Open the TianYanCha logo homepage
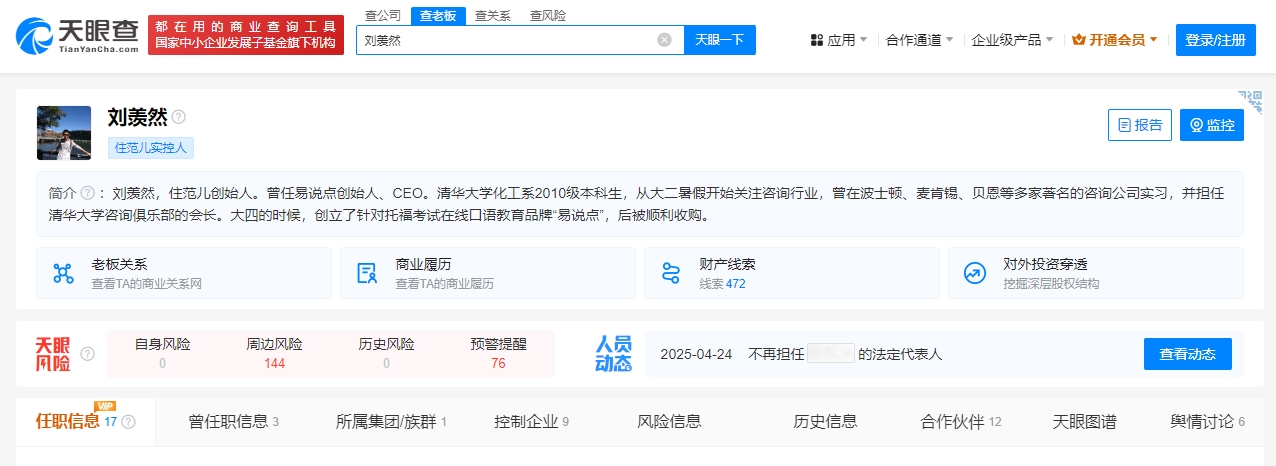Image resolution: width=1276 pixels, height=466 pixels. [77, 35]
